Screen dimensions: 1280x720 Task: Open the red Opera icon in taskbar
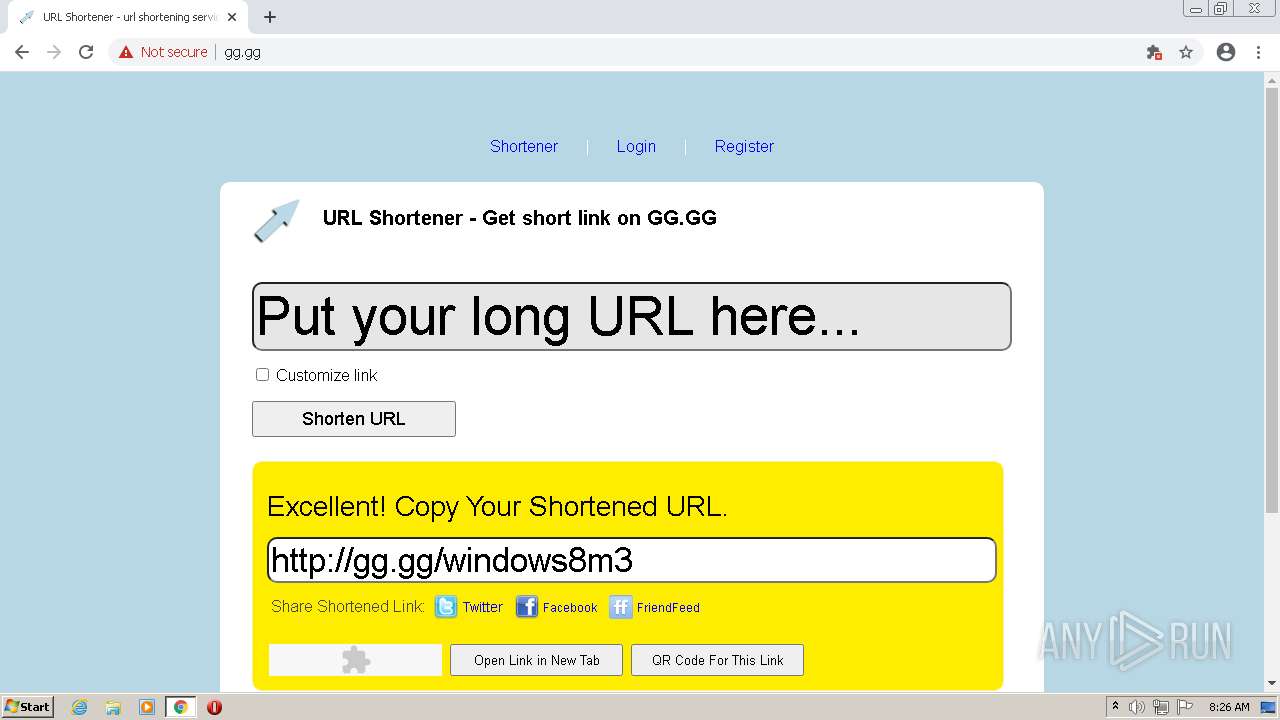[214, 707]
